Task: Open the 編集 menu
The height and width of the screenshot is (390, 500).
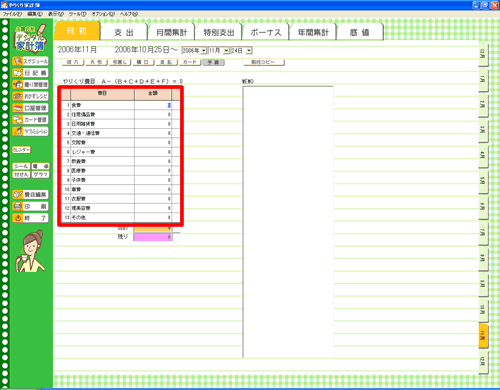Action: (x=35, y=14)
